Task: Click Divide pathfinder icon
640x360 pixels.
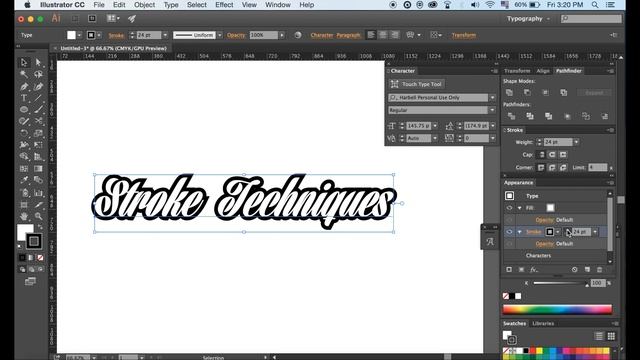Action: (x=511, y=116)
